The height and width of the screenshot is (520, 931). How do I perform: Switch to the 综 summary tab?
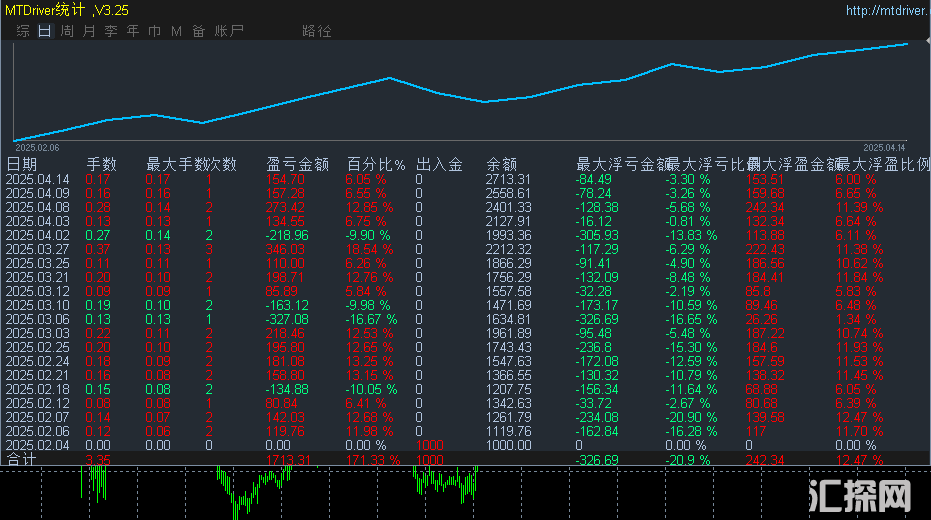click(23, 31)
